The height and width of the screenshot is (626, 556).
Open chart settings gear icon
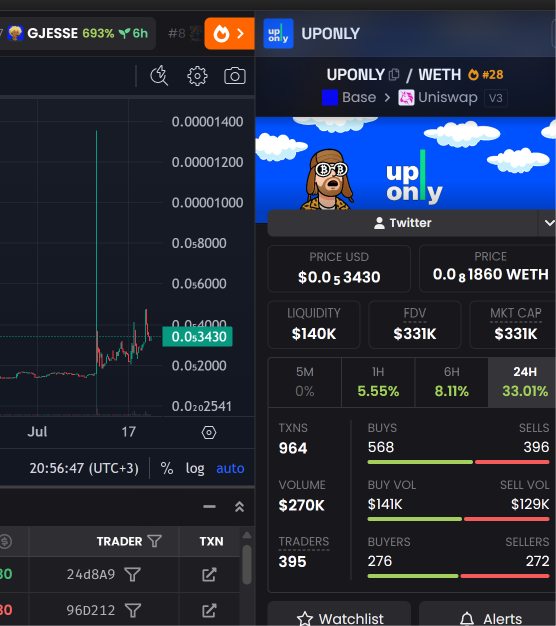tap(197, 76)
